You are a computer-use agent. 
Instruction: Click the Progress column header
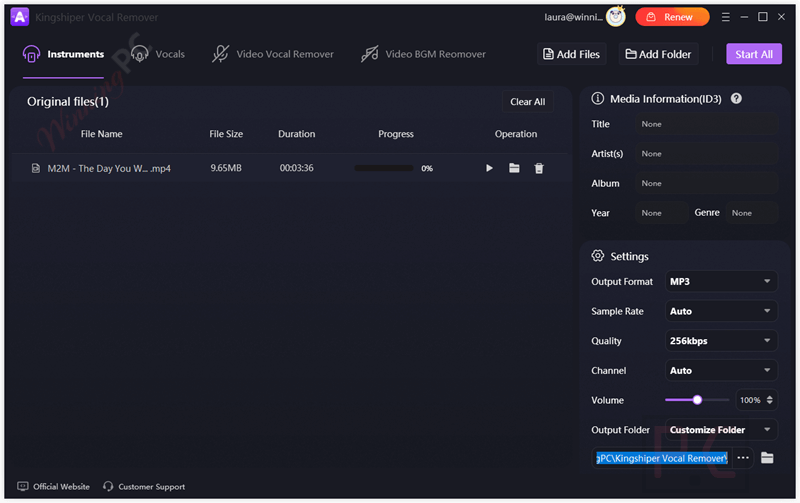coord(396,134)
